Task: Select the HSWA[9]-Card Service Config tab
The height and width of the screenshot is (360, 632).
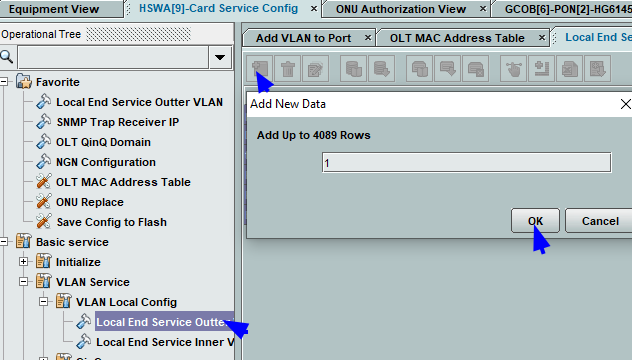Action: pyautogui.click(x=218, y=8)
